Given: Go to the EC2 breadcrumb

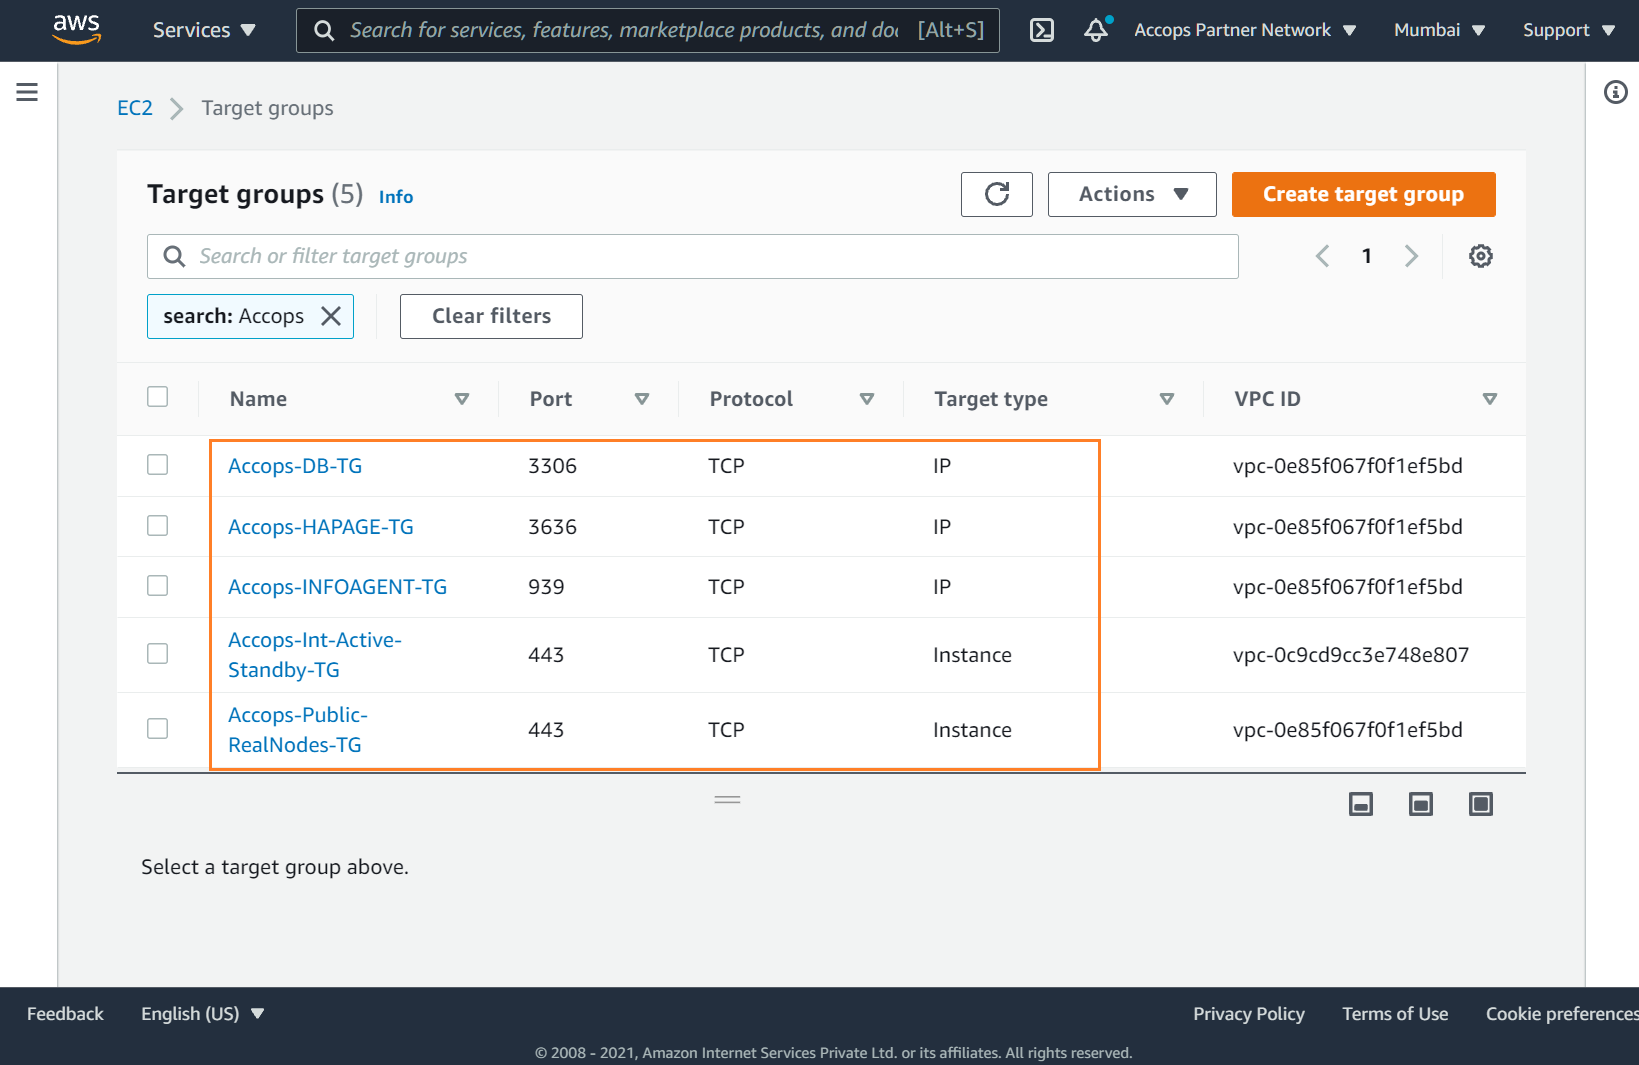Looking at the screenshot, I should (135, 108).
